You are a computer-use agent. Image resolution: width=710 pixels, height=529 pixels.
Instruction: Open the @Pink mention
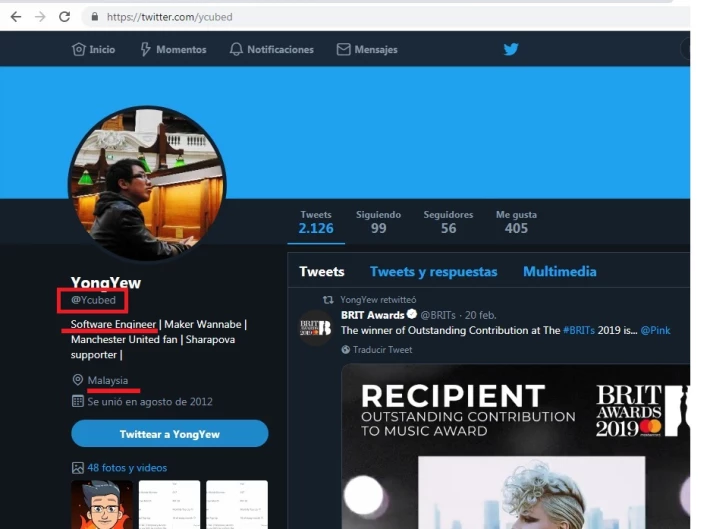(655, 330)
